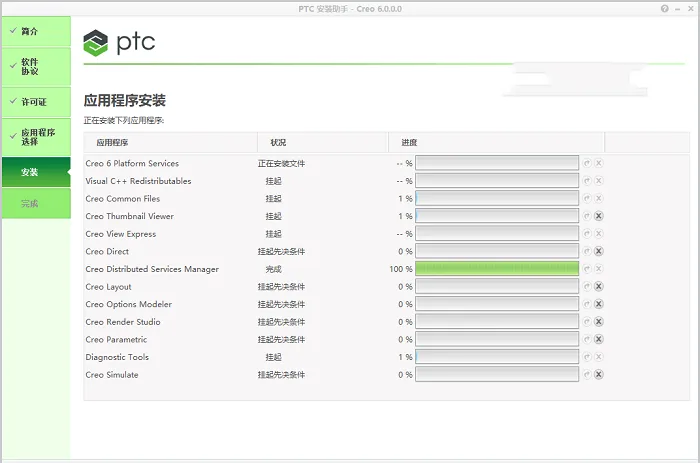Viewport: 700px width, 463px height.
Task: Select the Visual C++ Redistributables row name
Action: (138, 181)
